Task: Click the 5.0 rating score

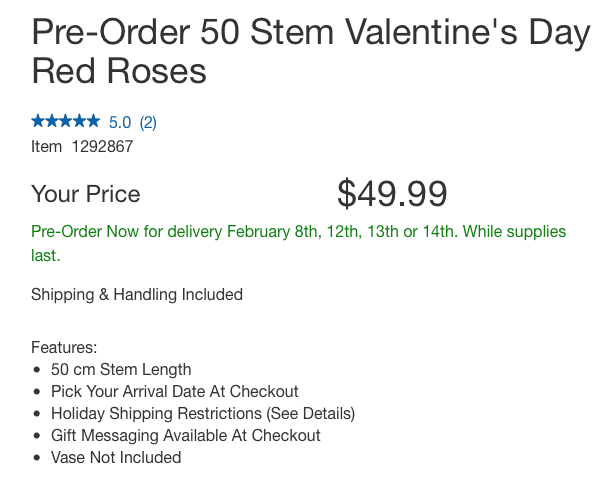Action: point(120,123)
